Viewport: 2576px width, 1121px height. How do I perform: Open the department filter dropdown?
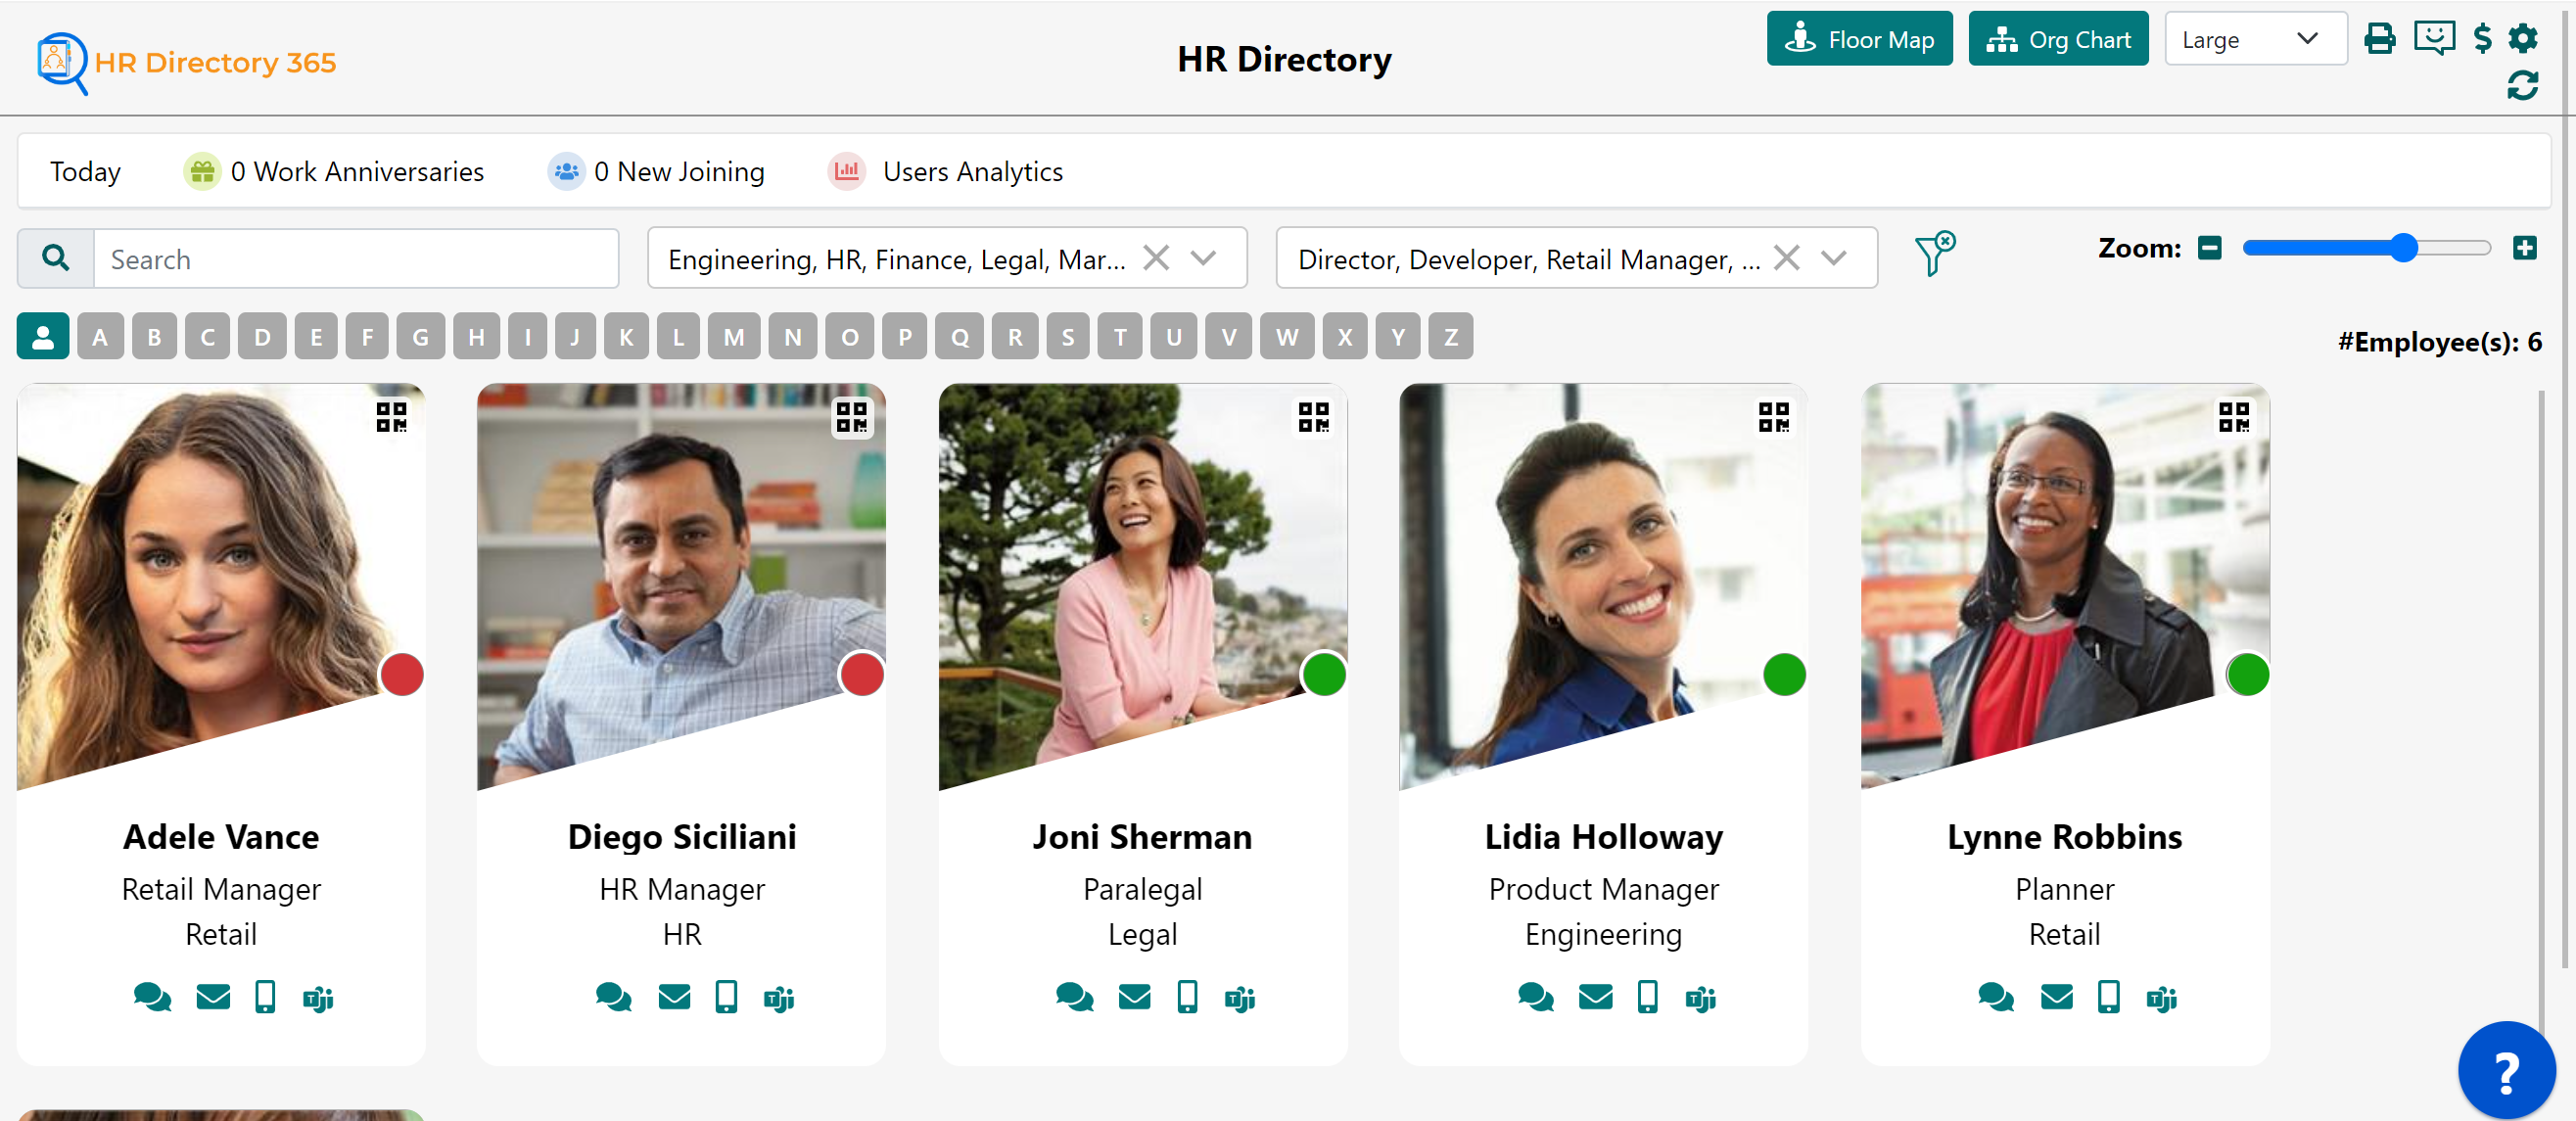click(x=1205, y=258)
